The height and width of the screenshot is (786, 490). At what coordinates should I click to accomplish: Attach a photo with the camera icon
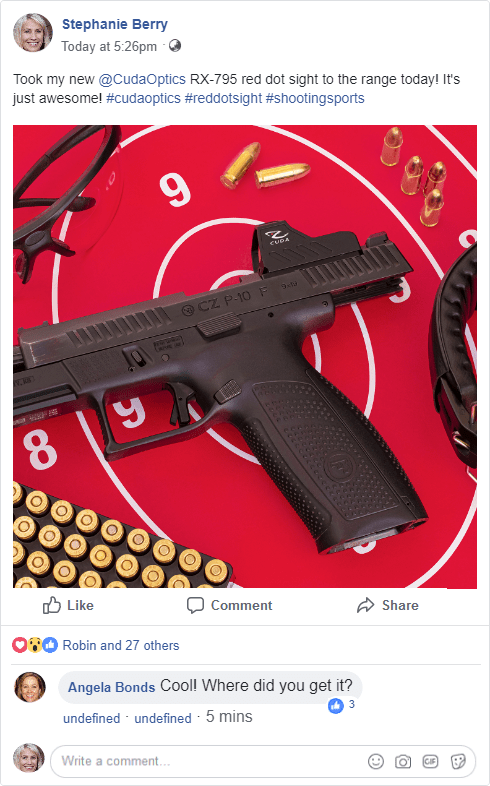point(403,761)
